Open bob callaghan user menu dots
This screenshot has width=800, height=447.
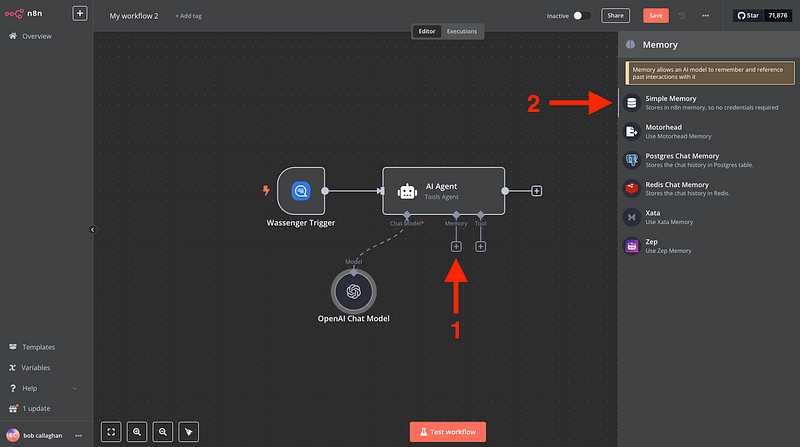79,435
